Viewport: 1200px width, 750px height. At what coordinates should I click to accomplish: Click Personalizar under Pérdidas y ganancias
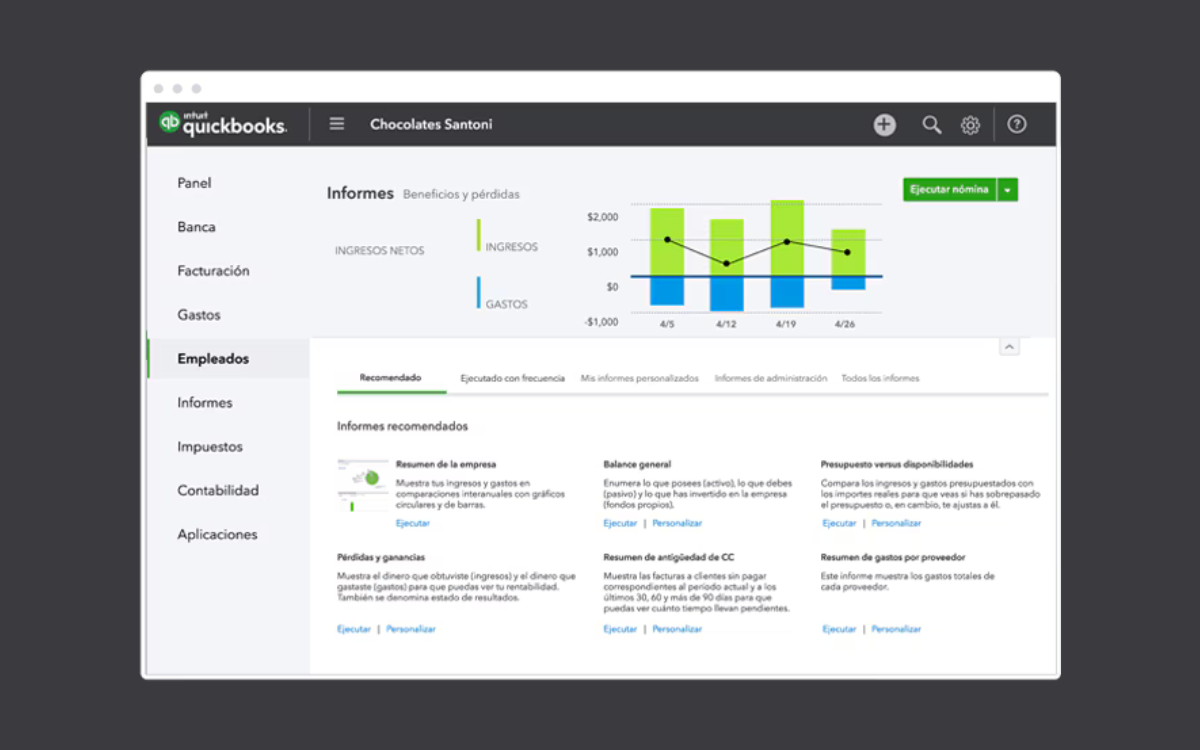(x=412, y=628)
